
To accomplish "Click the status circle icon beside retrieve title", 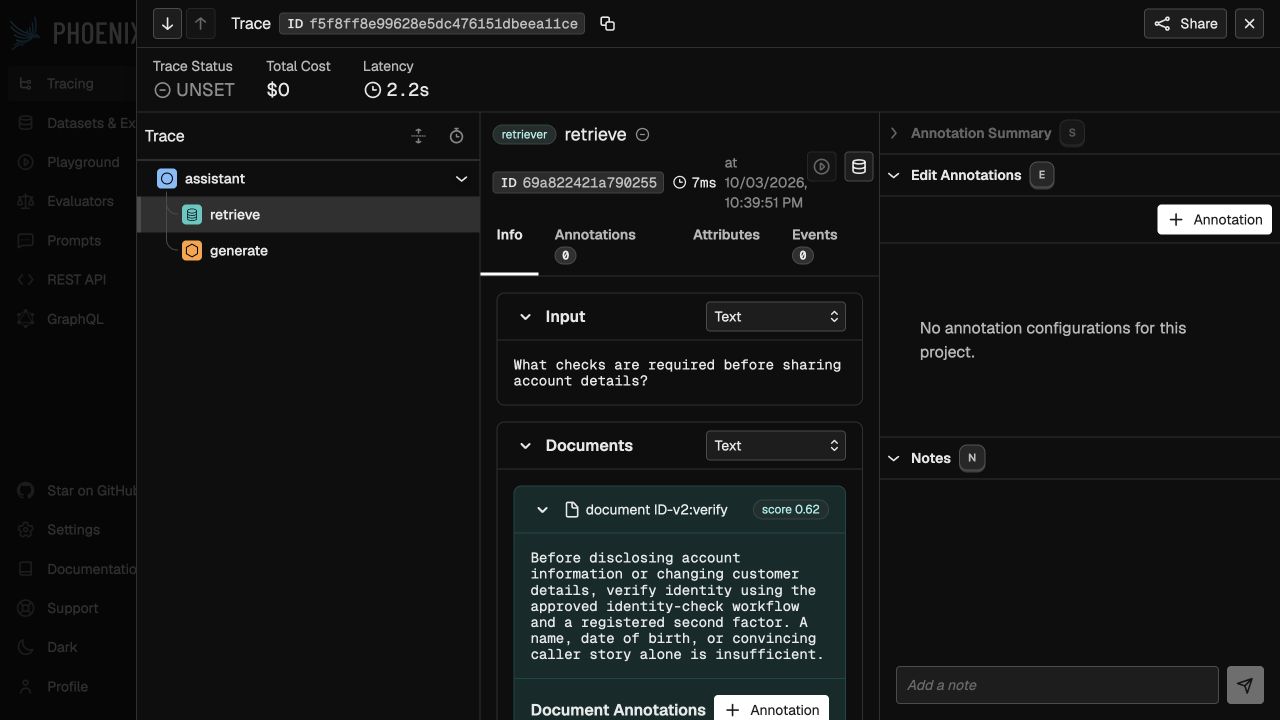I will 643,135.
